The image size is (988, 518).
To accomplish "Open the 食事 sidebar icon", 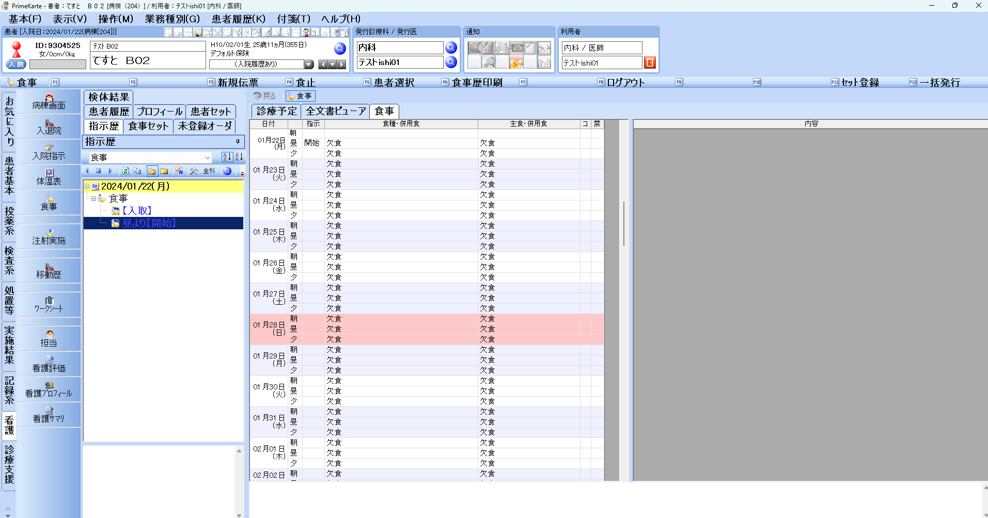I will click(x=49, y=203).
